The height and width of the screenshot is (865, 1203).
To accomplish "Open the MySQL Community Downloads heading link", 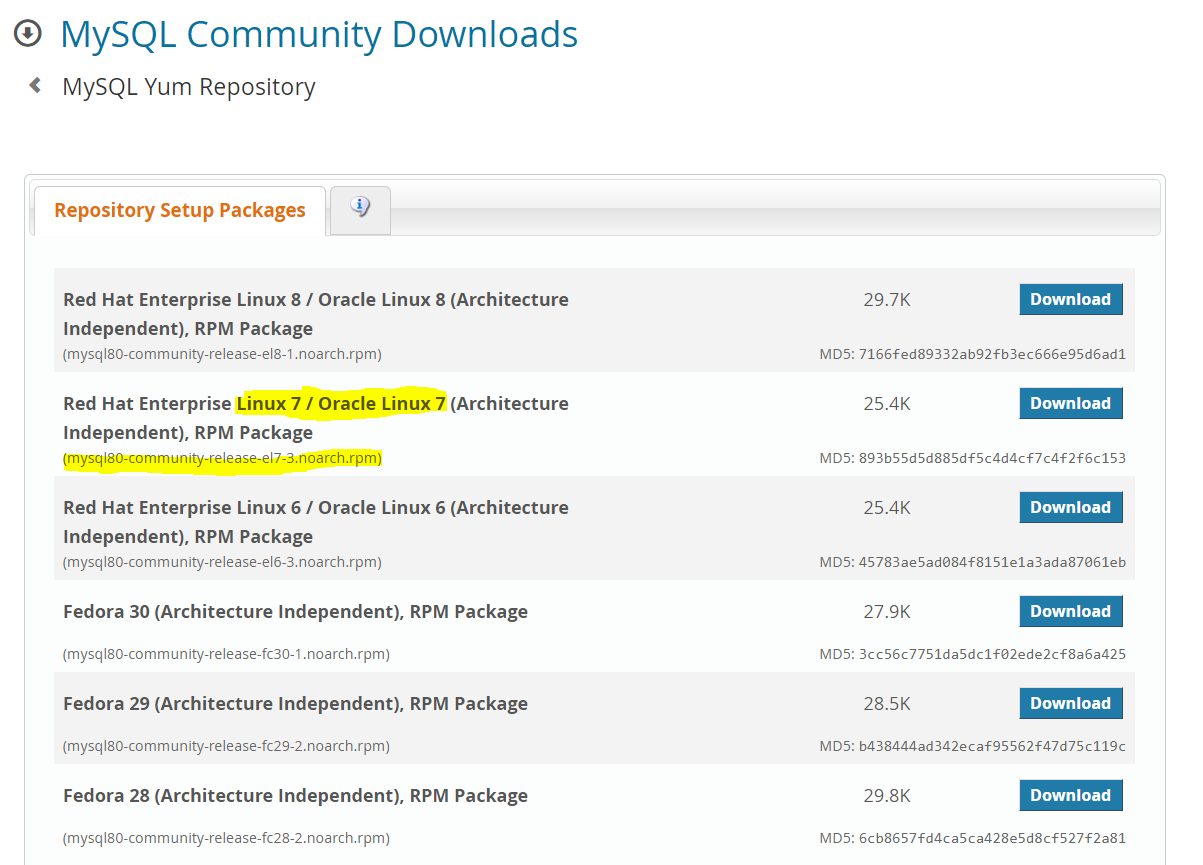I will pyautogui.click(x=319, y=34).
